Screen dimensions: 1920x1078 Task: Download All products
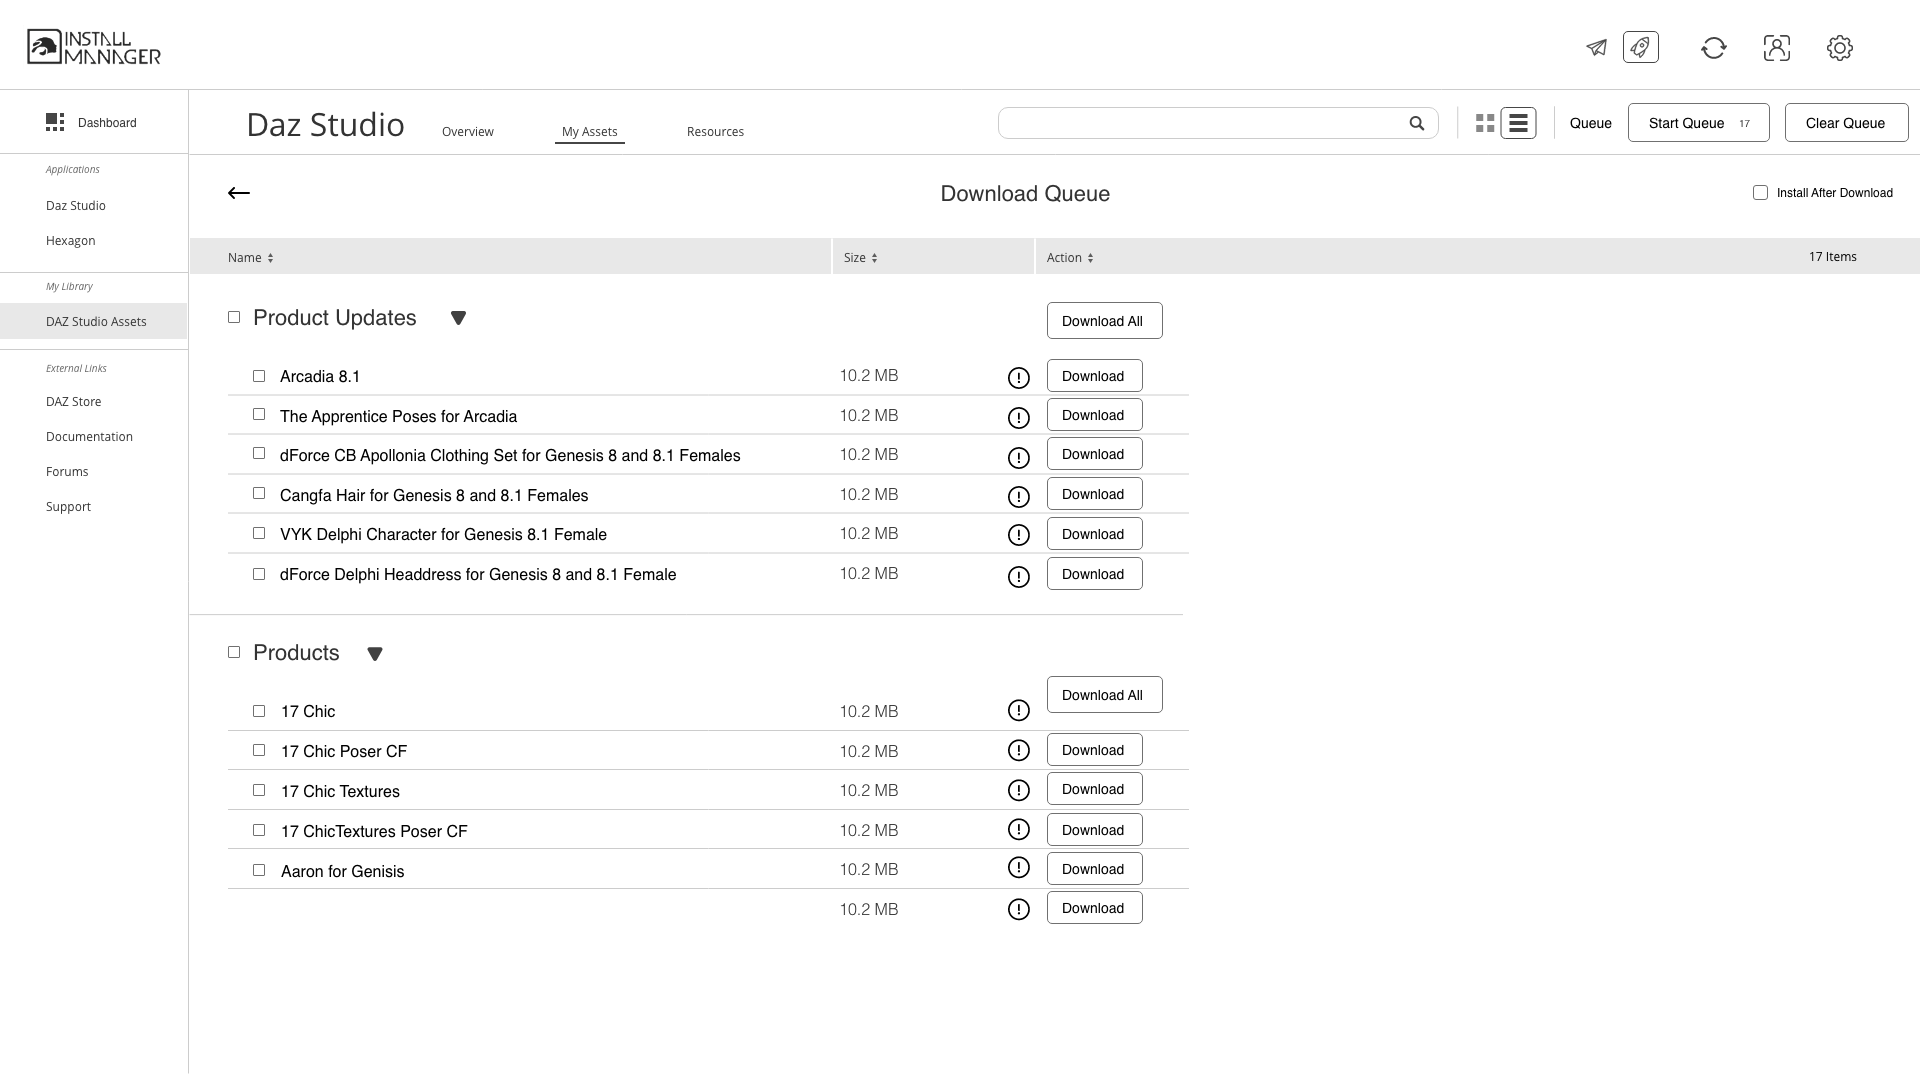click(x=1104, y=694)
